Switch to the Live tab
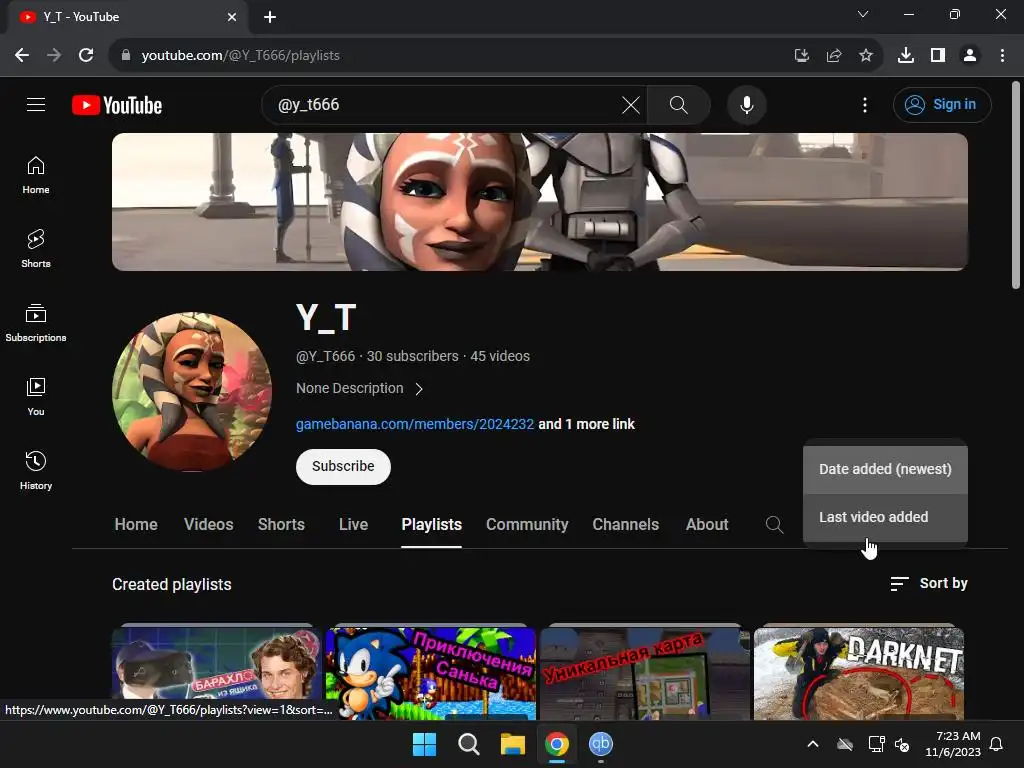 pos(353,524)
